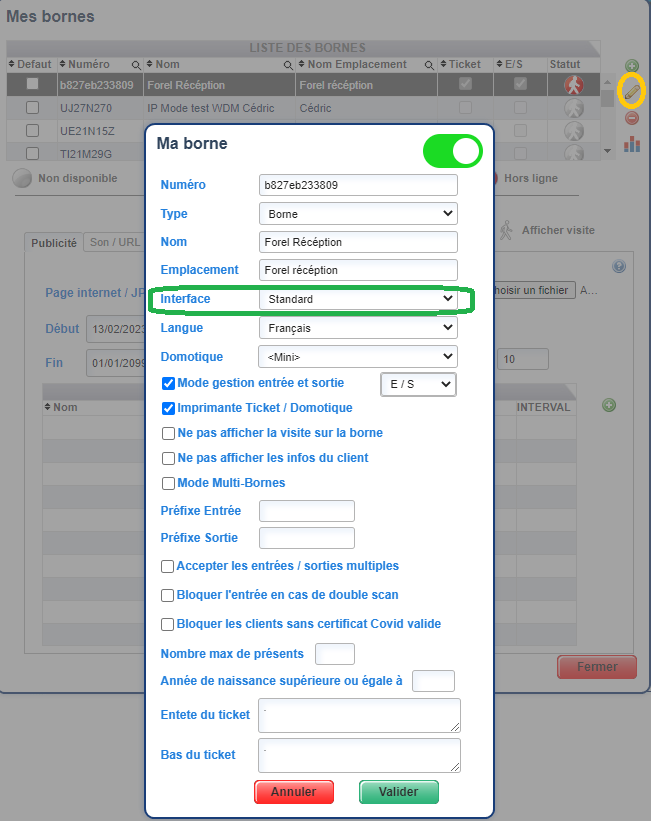Screen dimensions: 651x821
Task: Open the Interface dropdown showing Standard
Action: [357, 299]
